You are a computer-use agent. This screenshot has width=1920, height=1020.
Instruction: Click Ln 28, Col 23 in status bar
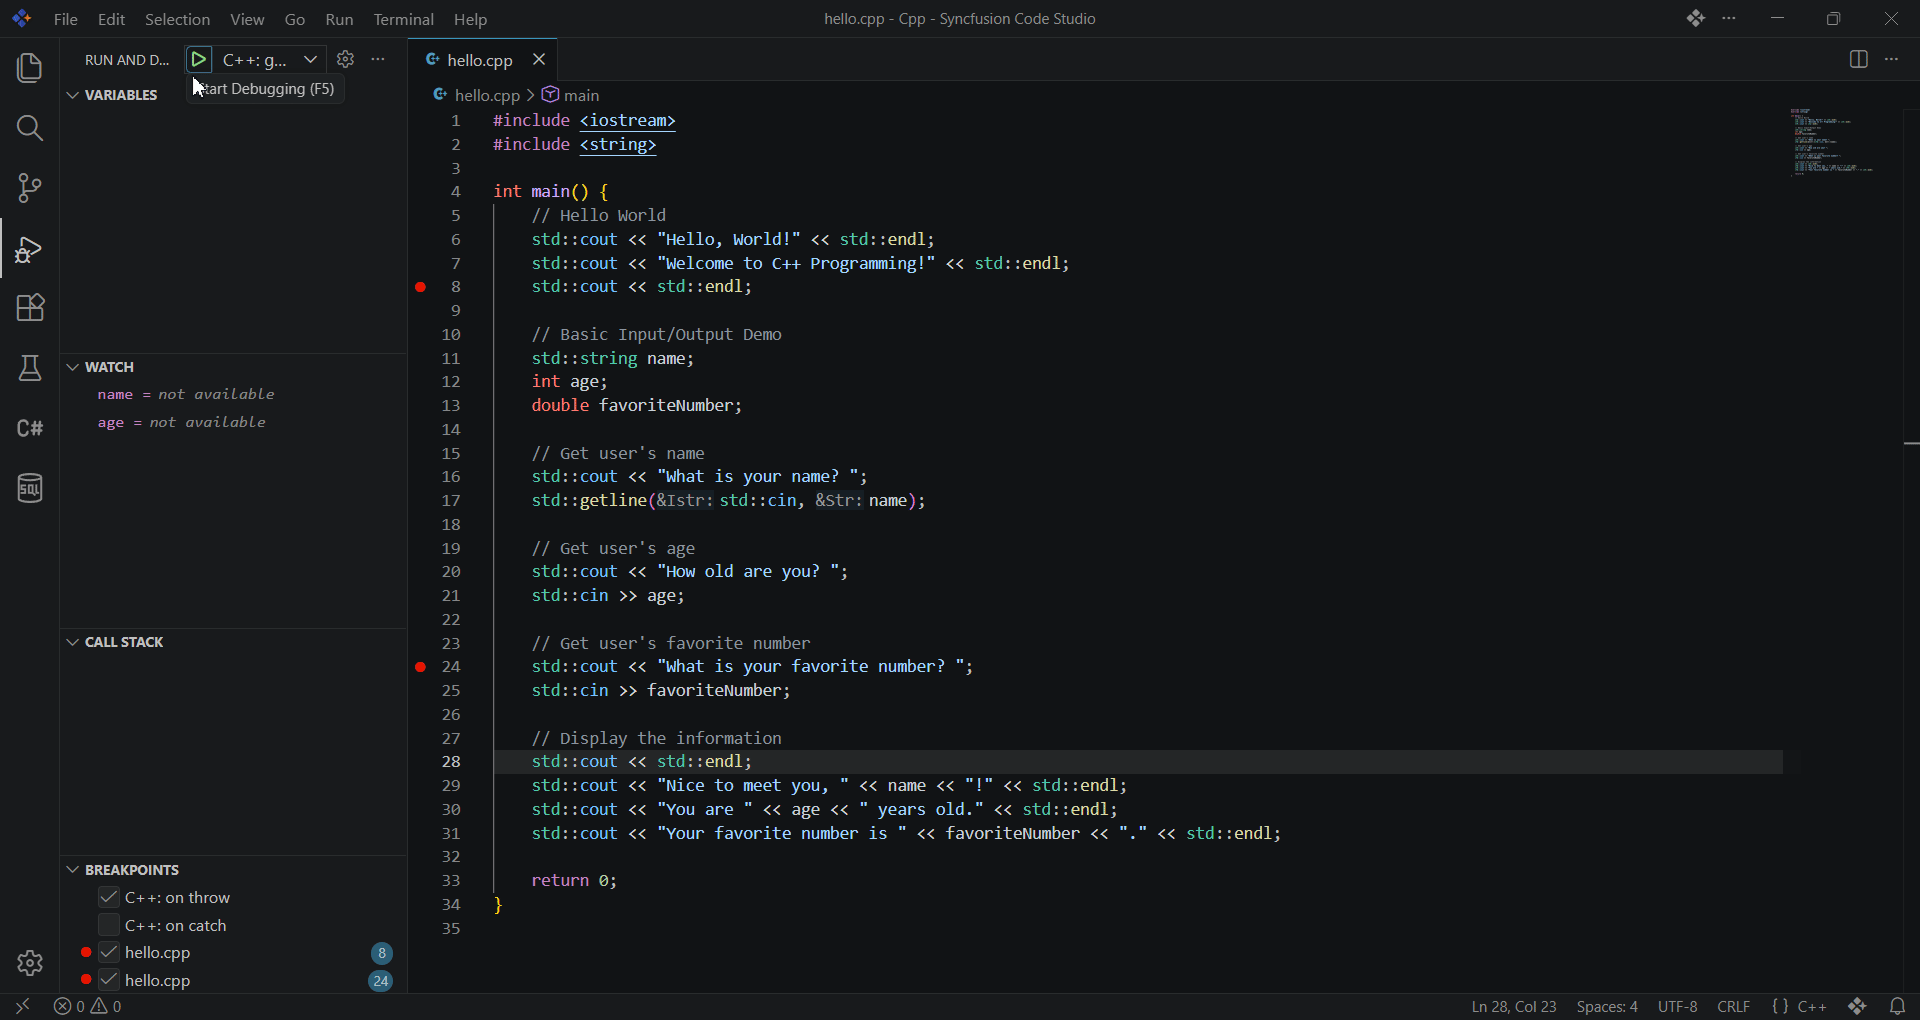tap(1513, 1006)
